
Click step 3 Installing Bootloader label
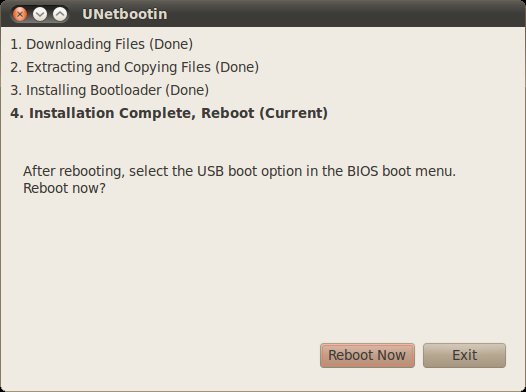pos(109,90)
